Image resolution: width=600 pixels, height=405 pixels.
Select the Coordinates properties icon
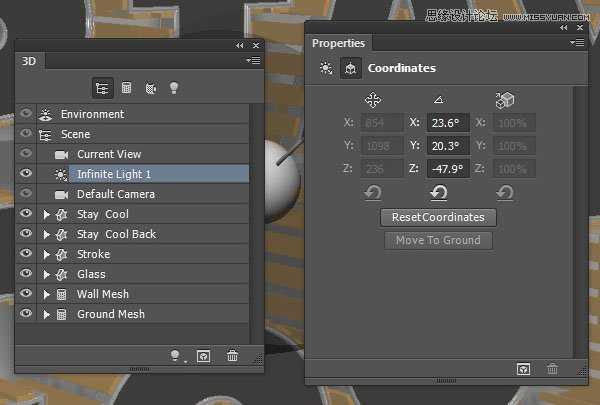click(x=351, y=69)
